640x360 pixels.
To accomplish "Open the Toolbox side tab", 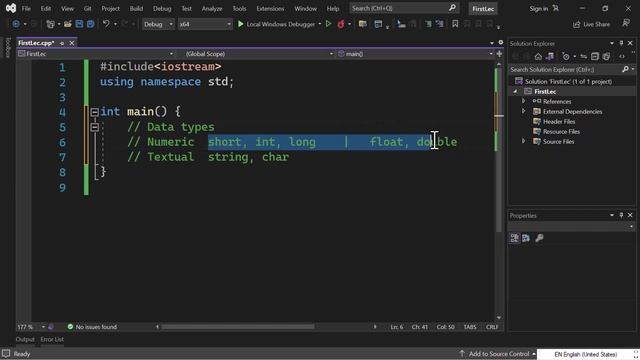I will click(x=8, y=47).
